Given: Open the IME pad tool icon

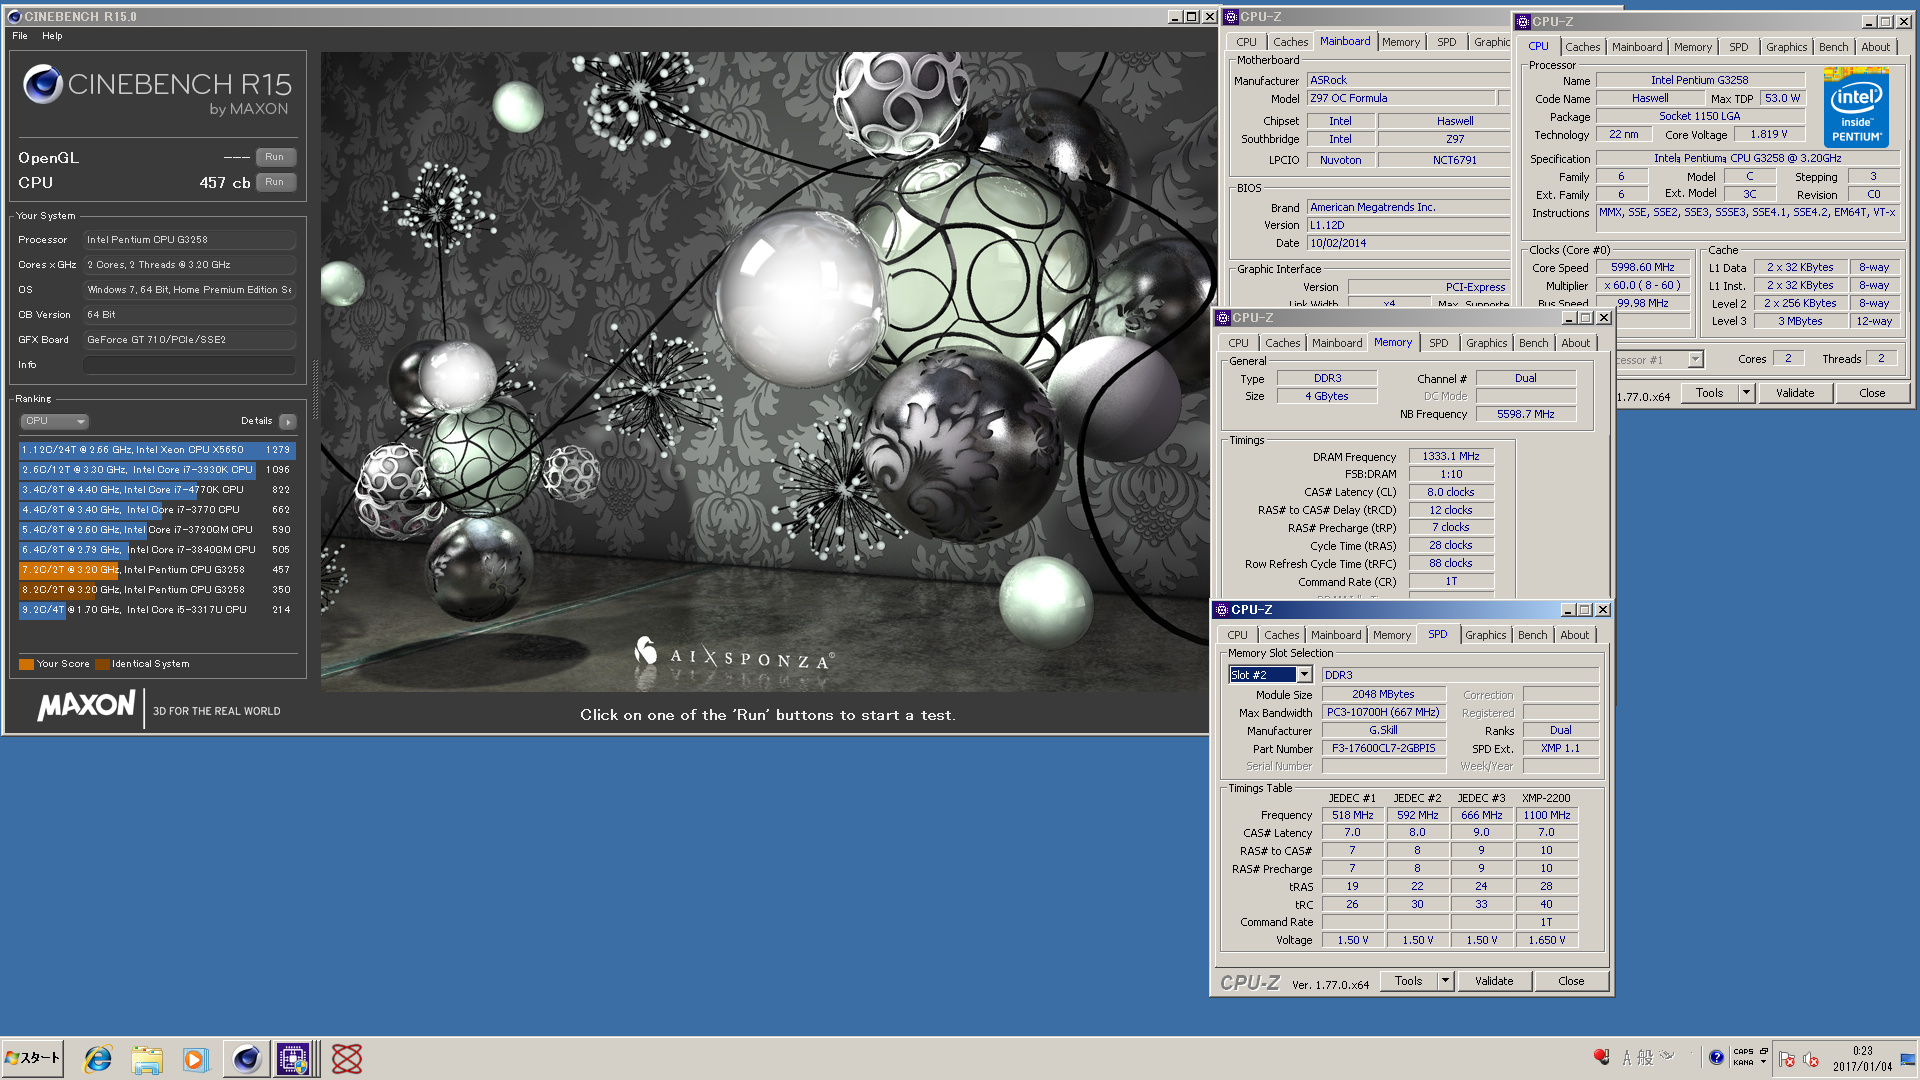Looking at the screenshot, I should click(1667, 1056).
